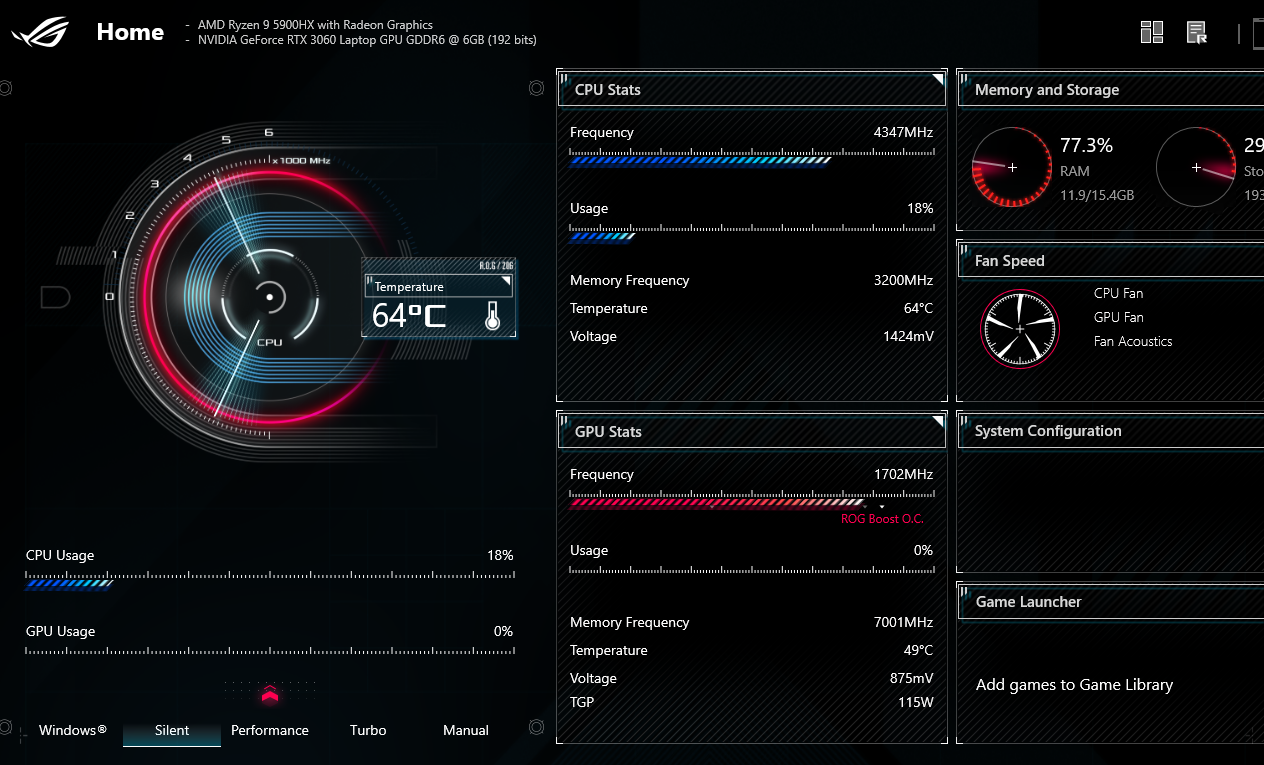Click the CPU Fan label

[x=1118, y=293]
